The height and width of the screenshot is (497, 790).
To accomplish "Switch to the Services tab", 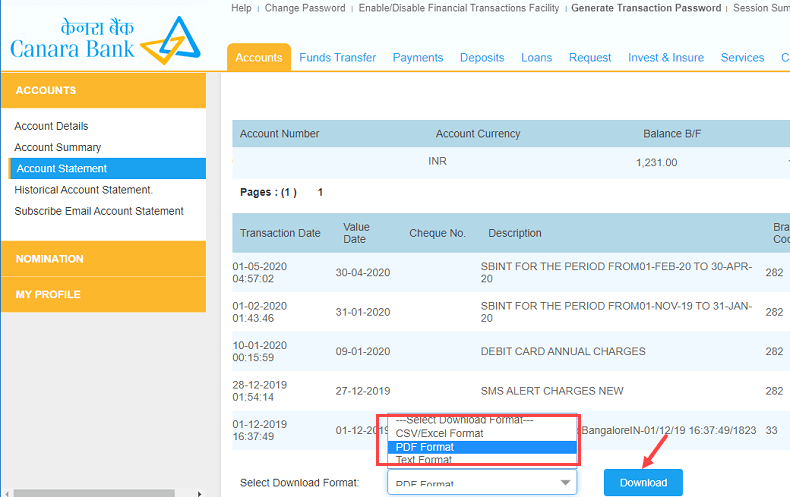I will pos(742,57).
